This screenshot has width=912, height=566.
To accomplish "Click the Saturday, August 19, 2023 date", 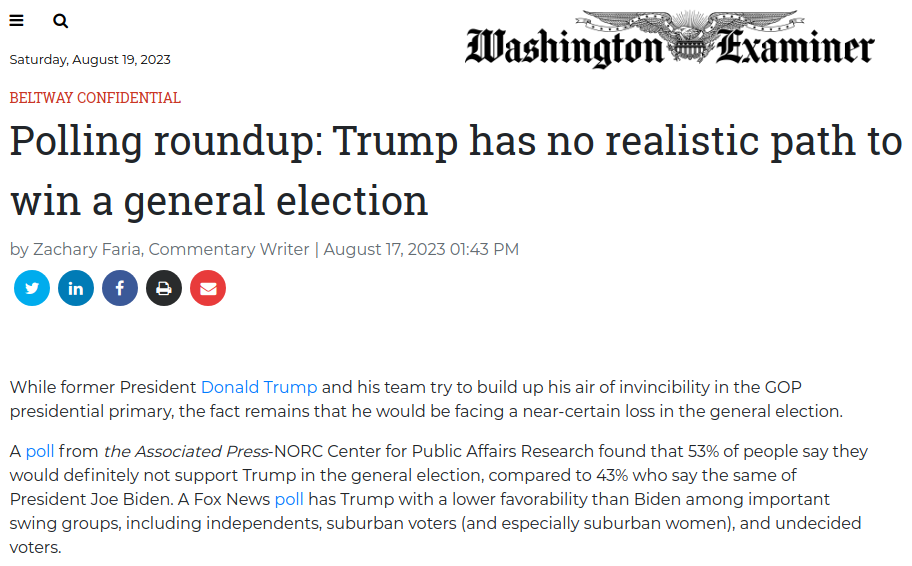I will [90, 59].
